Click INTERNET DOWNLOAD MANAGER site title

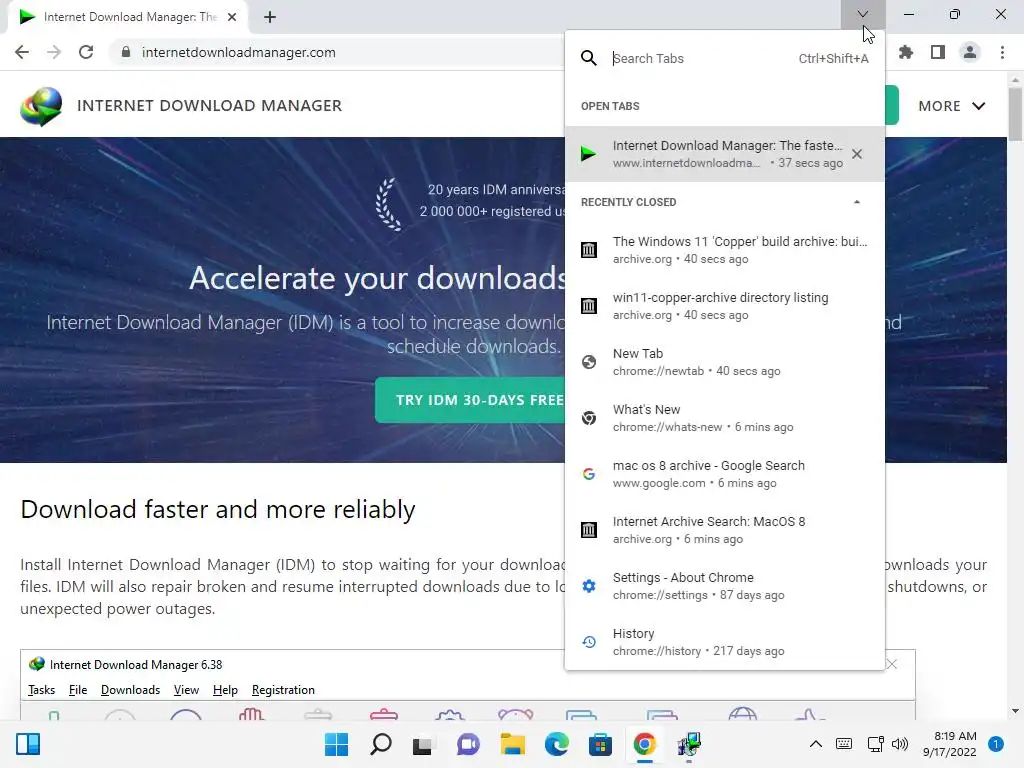coord(210,106)
